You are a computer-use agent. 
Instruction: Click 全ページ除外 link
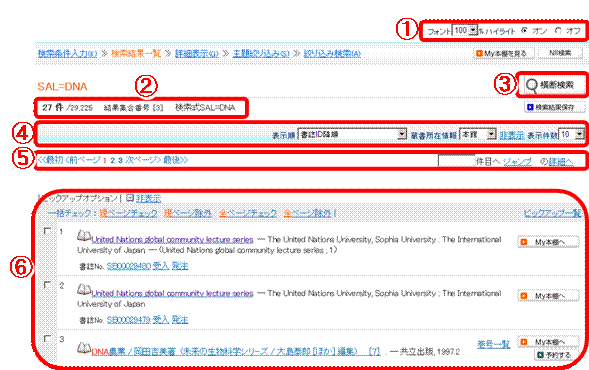click(x=308, y=213)
